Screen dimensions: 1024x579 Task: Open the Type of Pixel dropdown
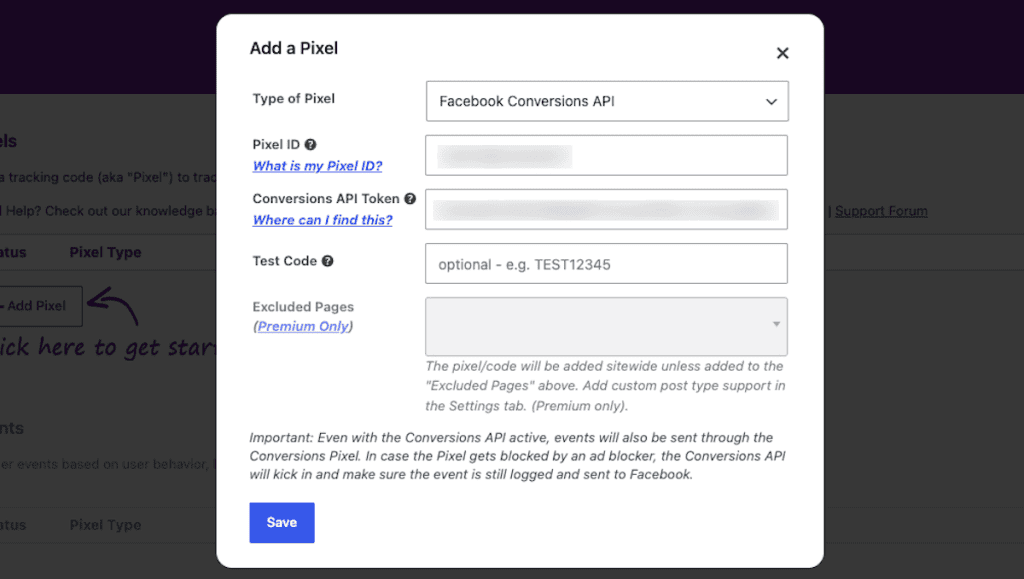607,101
